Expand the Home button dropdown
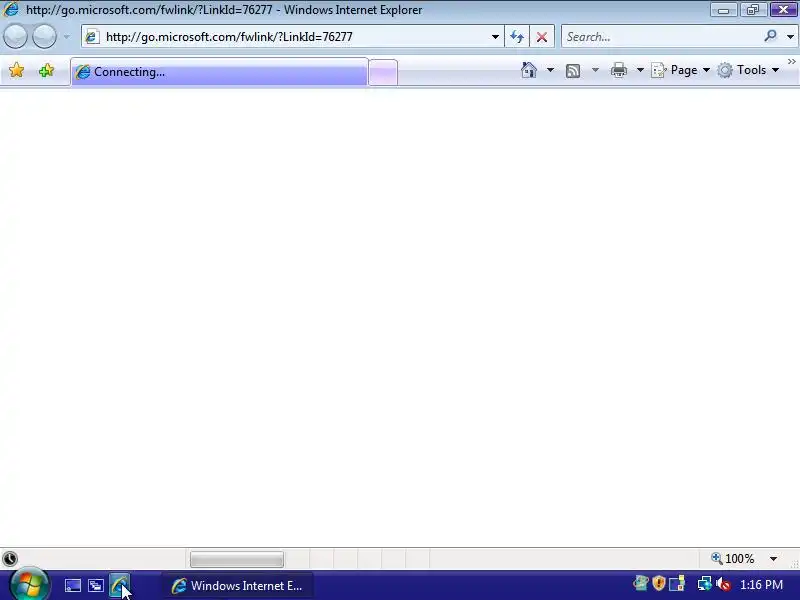 coord(550,70)
